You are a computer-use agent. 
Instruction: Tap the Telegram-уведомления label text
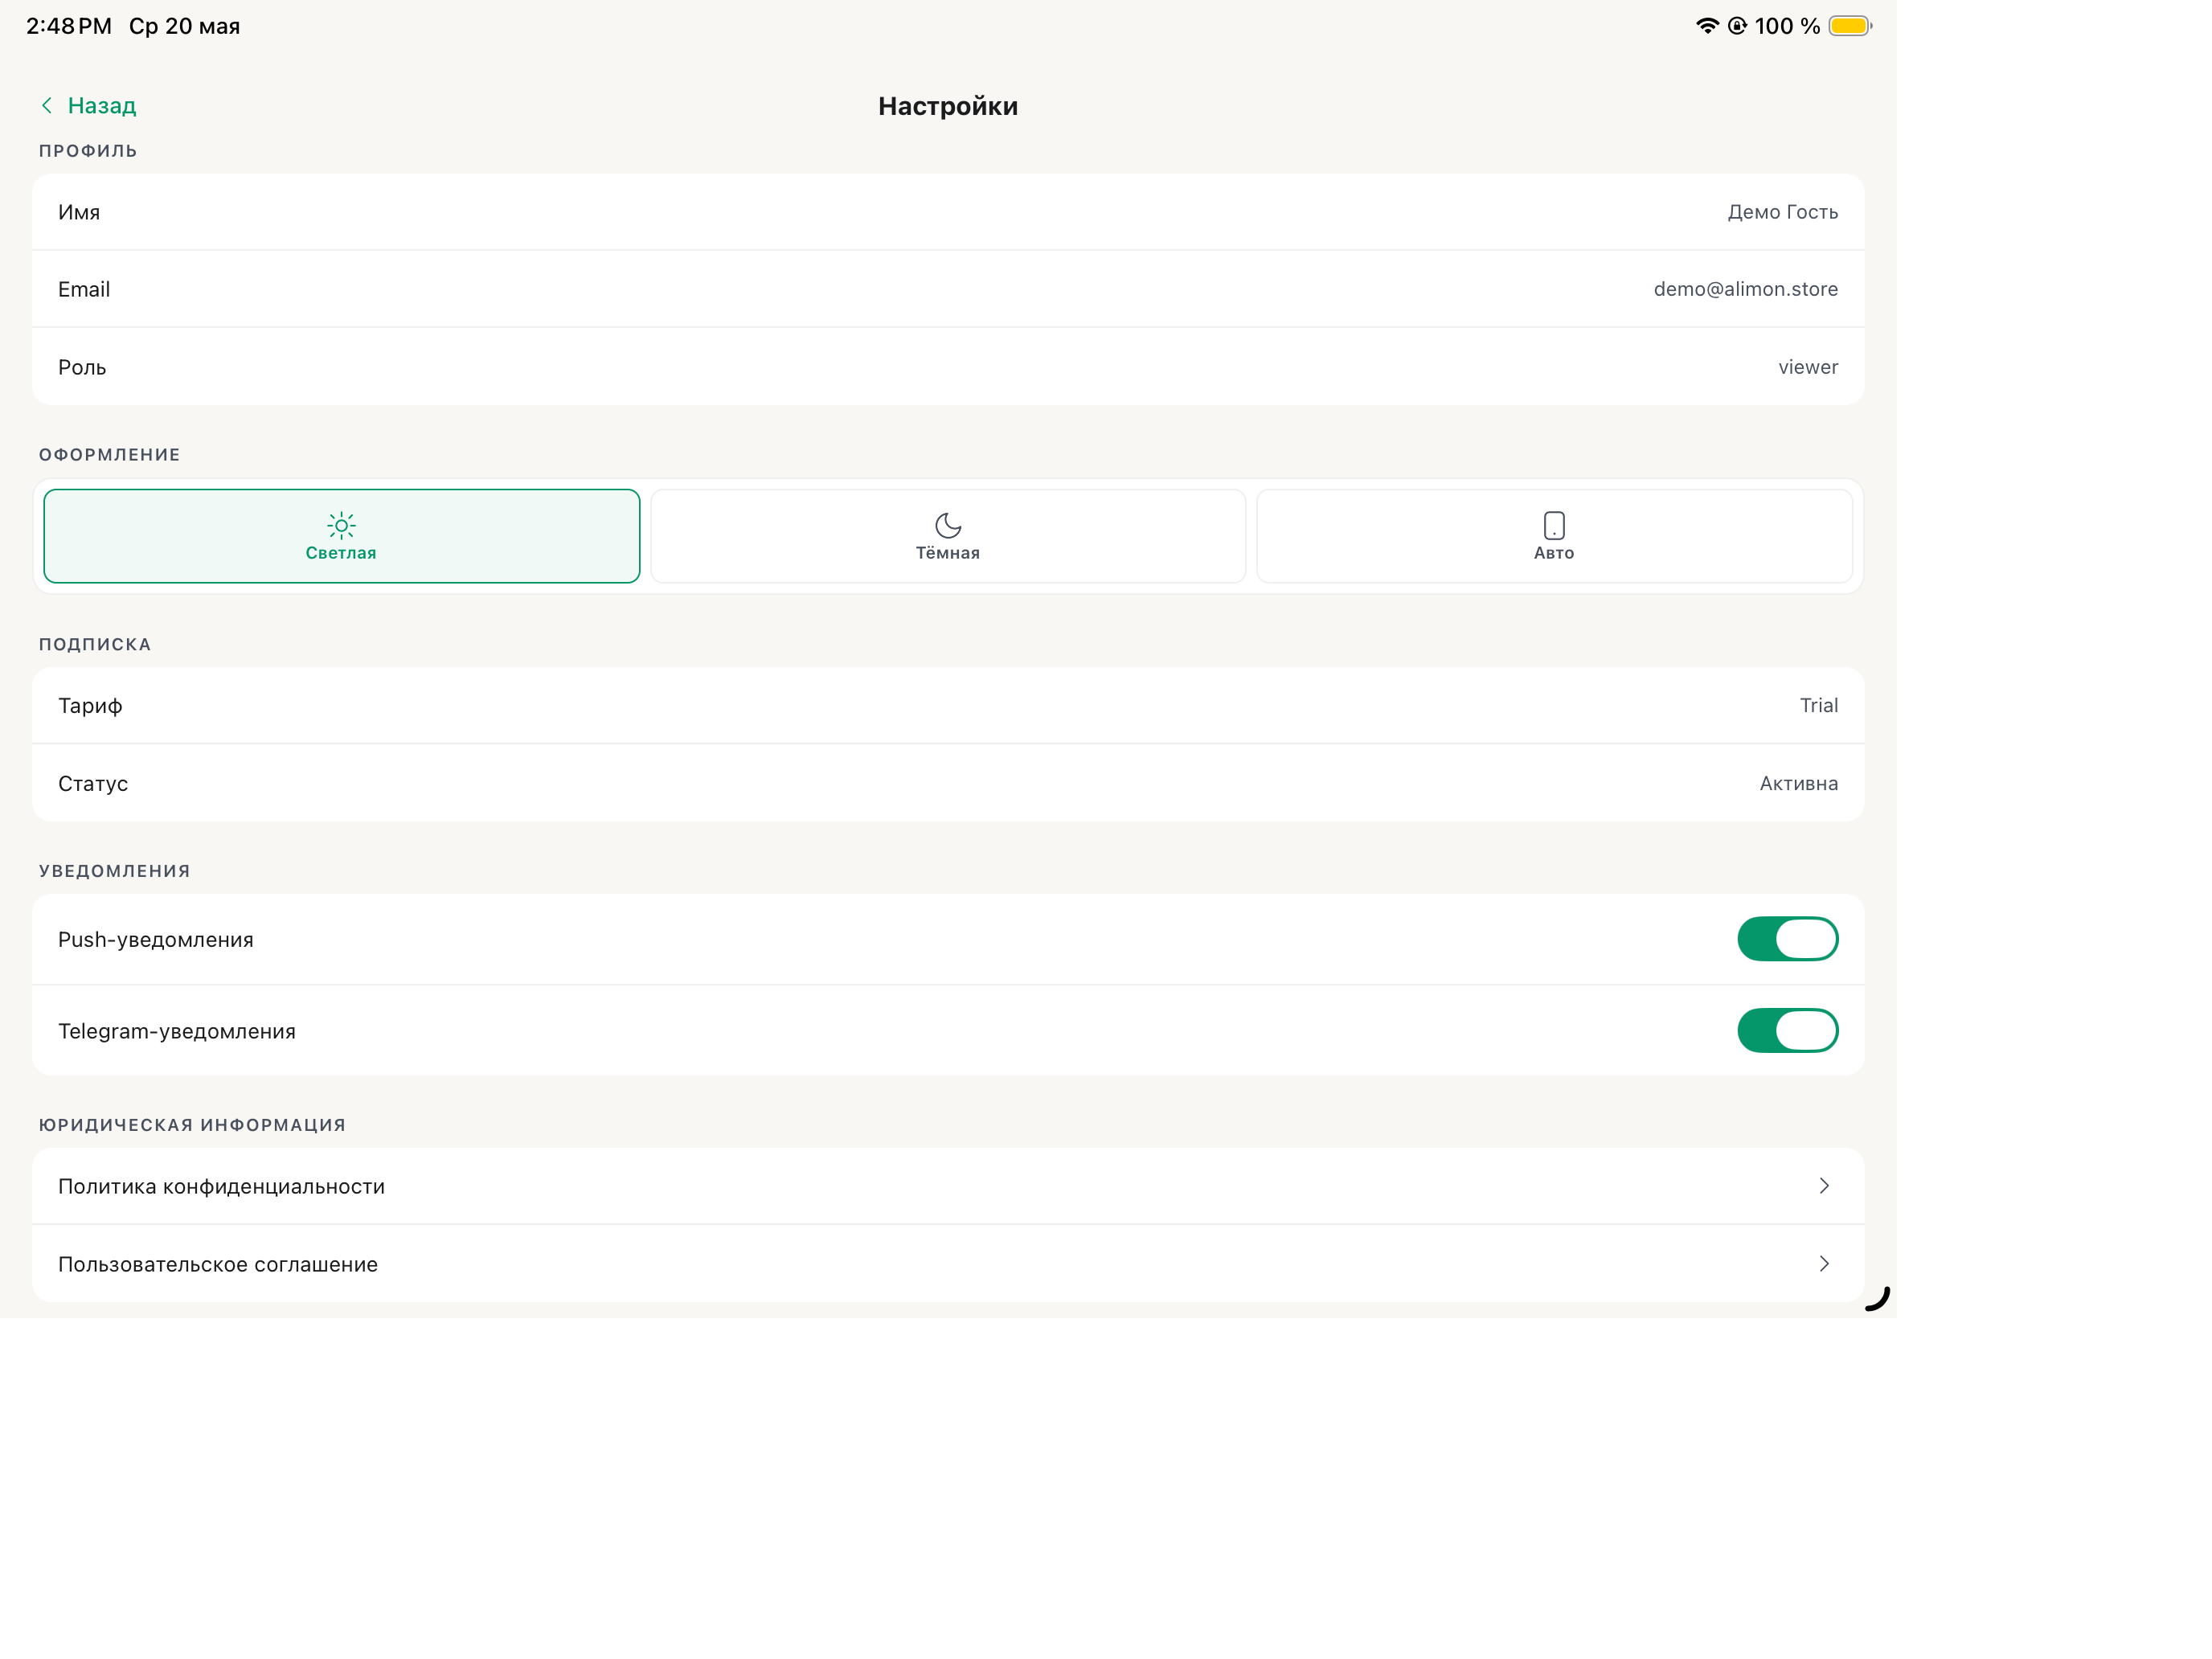[177, 1031]
